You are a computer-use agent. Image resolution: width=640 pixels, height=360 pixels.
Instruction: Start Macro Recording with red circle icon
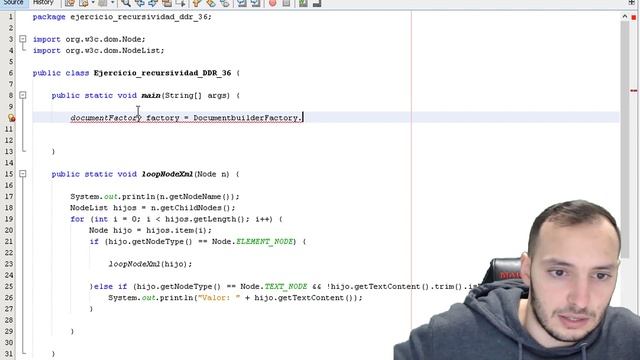point(272,3)
